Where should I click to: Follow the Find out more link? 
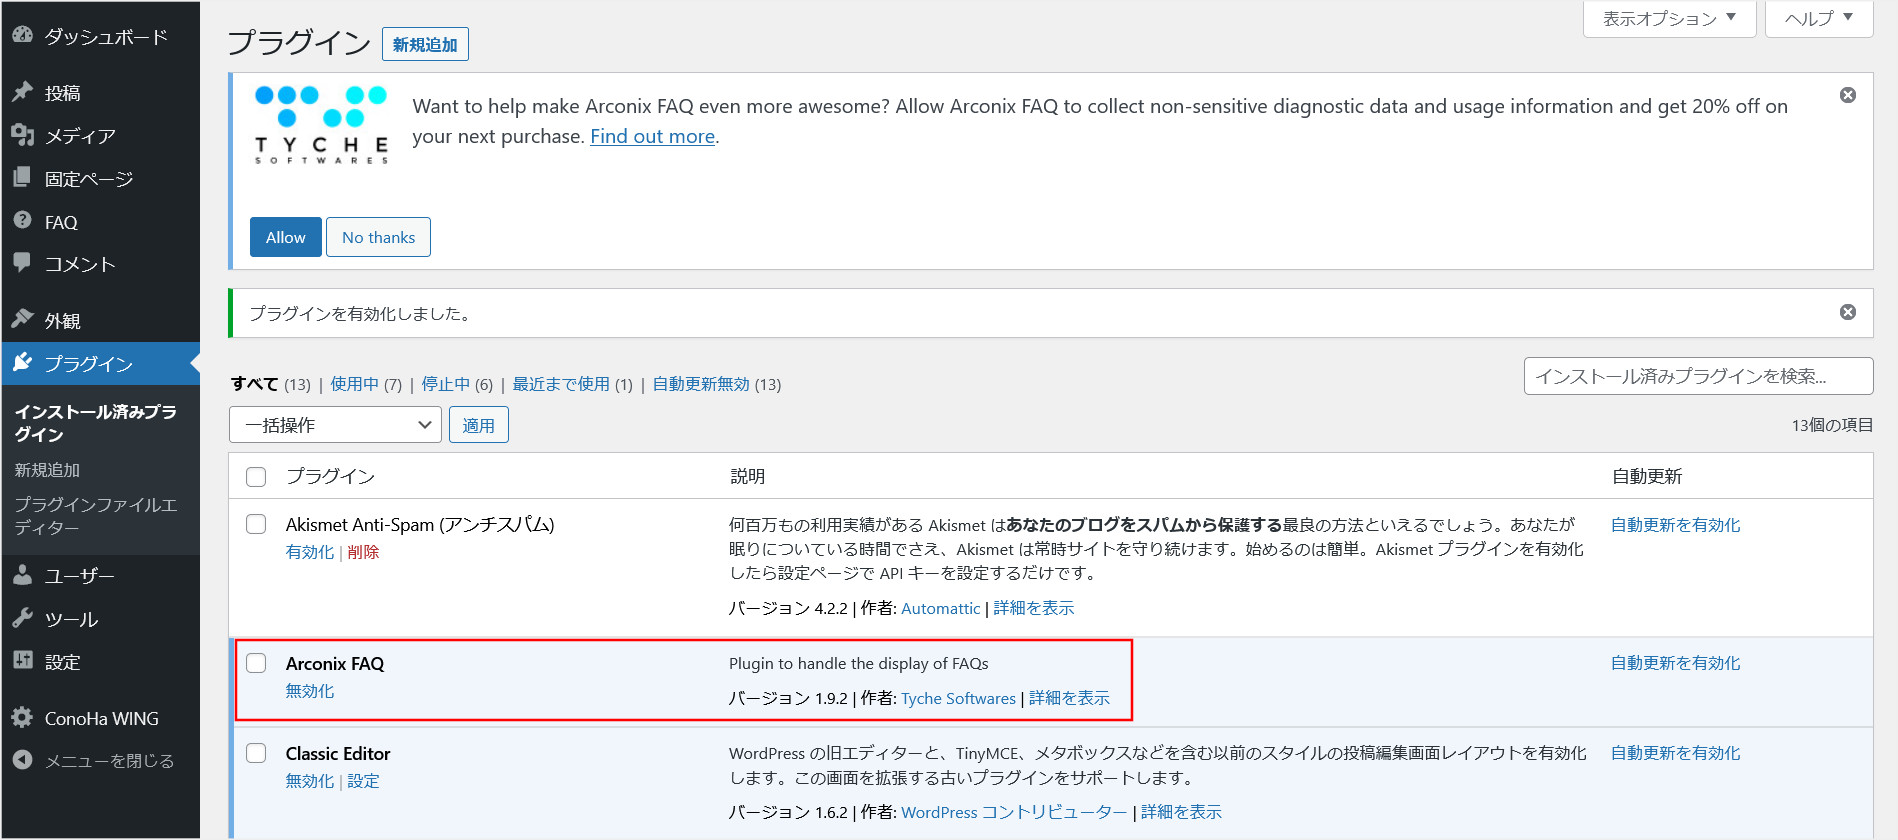(x=652, y=136)
